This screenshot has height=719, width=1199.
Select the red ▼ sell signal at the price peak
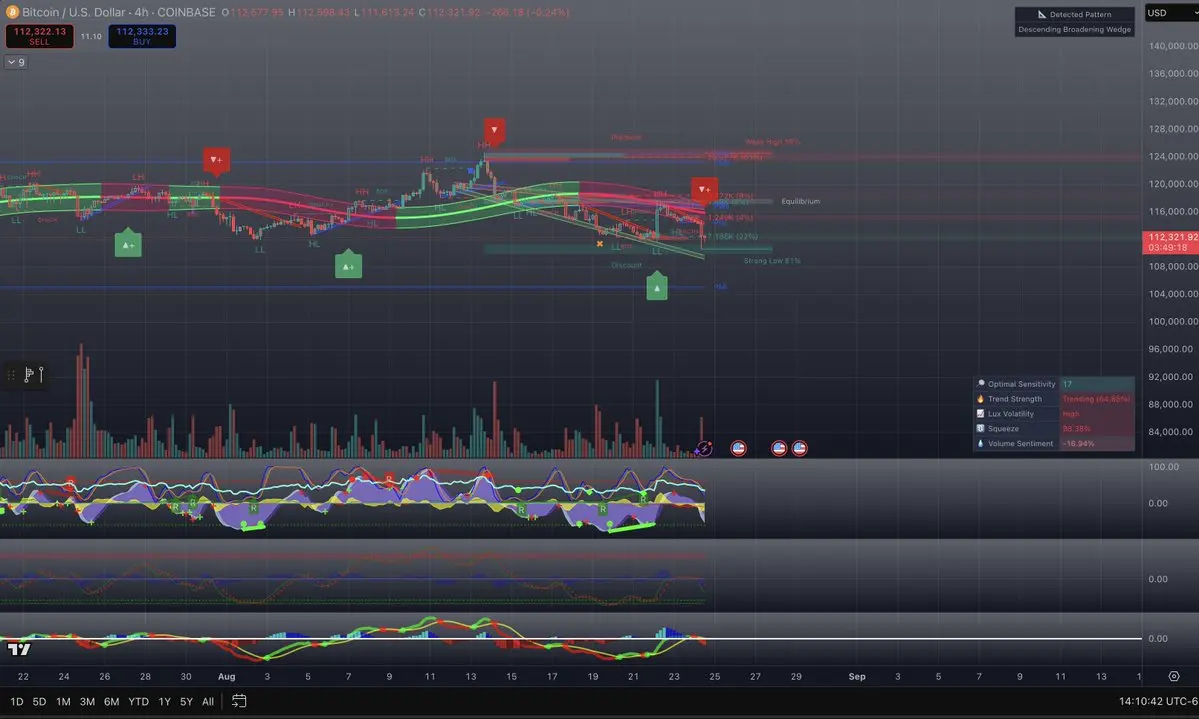pyautogui.click(x=494, y=130)
